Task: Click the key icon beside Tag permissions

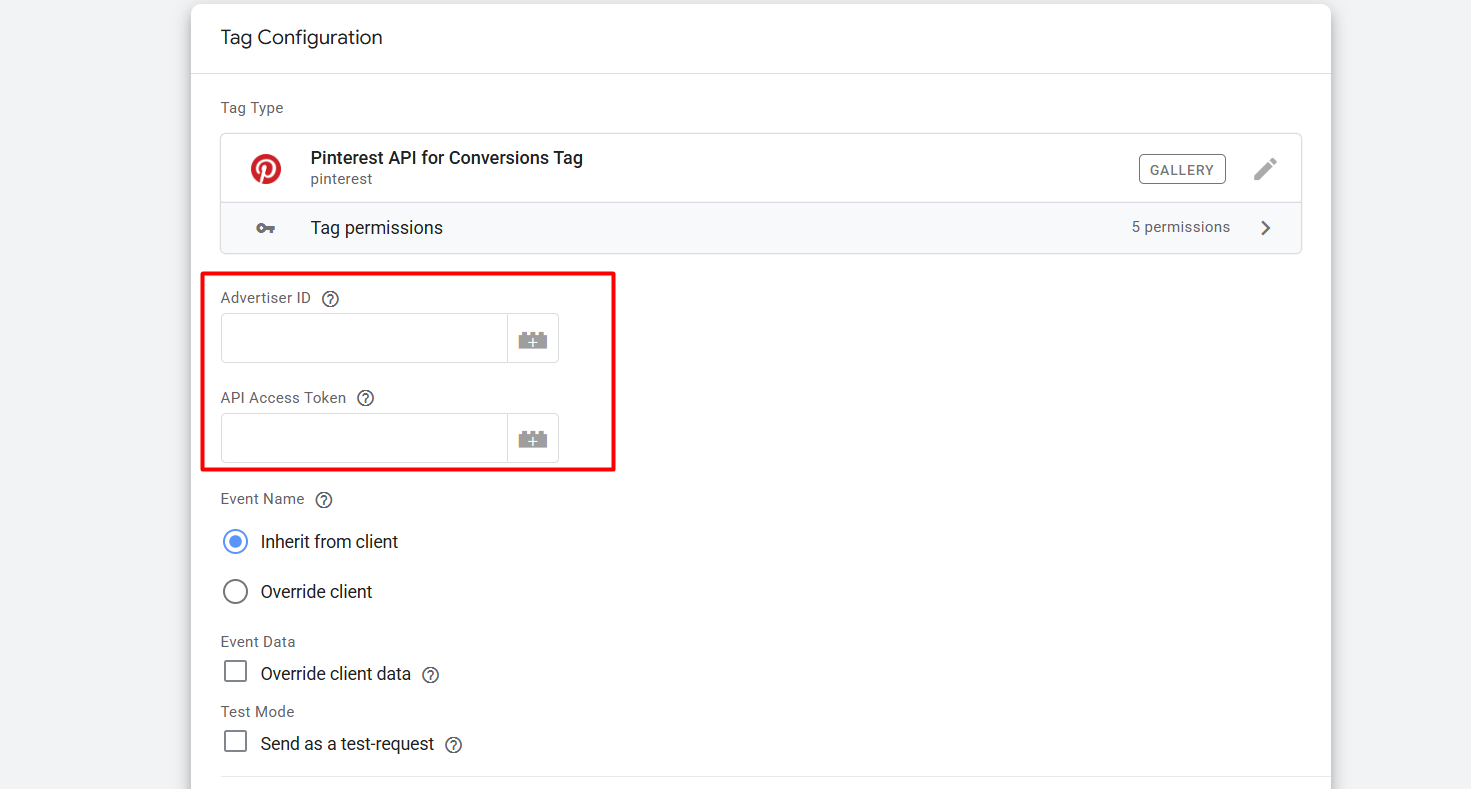Action: tap(265, 228)
